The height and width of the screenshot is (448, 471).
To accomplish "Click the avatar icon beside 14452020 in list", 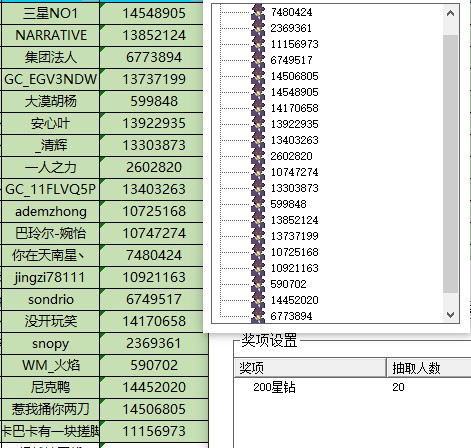I will (258, 300).
